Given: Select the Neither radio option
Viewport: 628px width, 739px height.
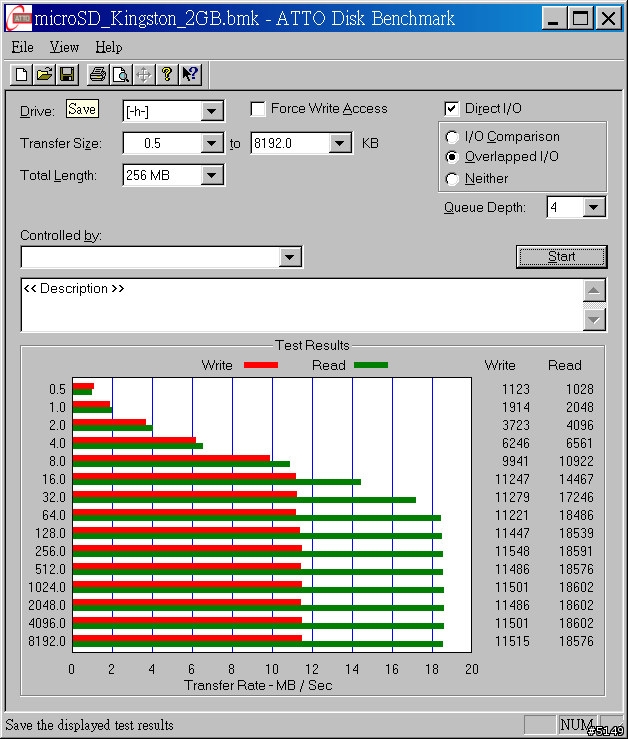Looking at the screenshot, I should pos(452,179).
